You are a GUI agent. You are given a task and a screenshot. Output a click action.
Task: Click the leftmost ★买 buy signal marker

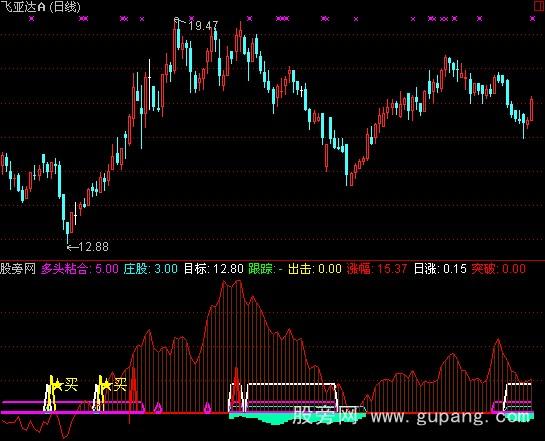coord(65,385)
